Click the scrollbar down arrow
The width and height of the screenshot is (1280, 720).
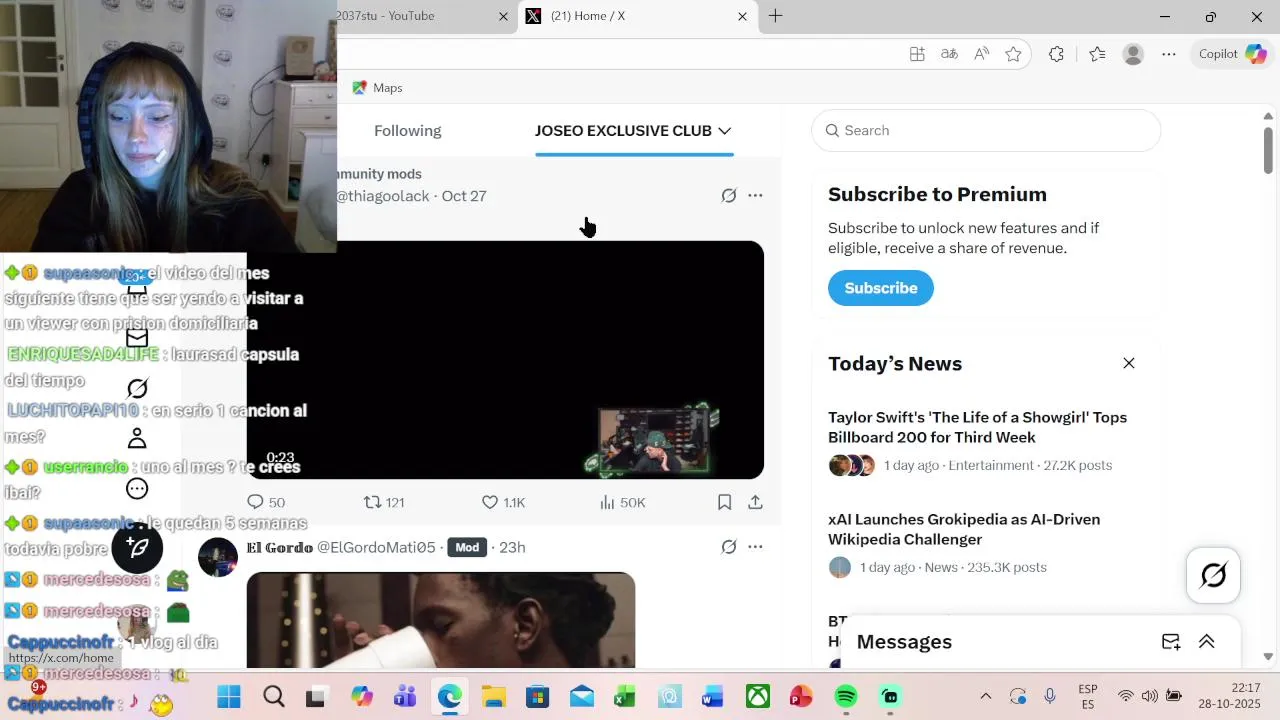(x=1268, y=657)
